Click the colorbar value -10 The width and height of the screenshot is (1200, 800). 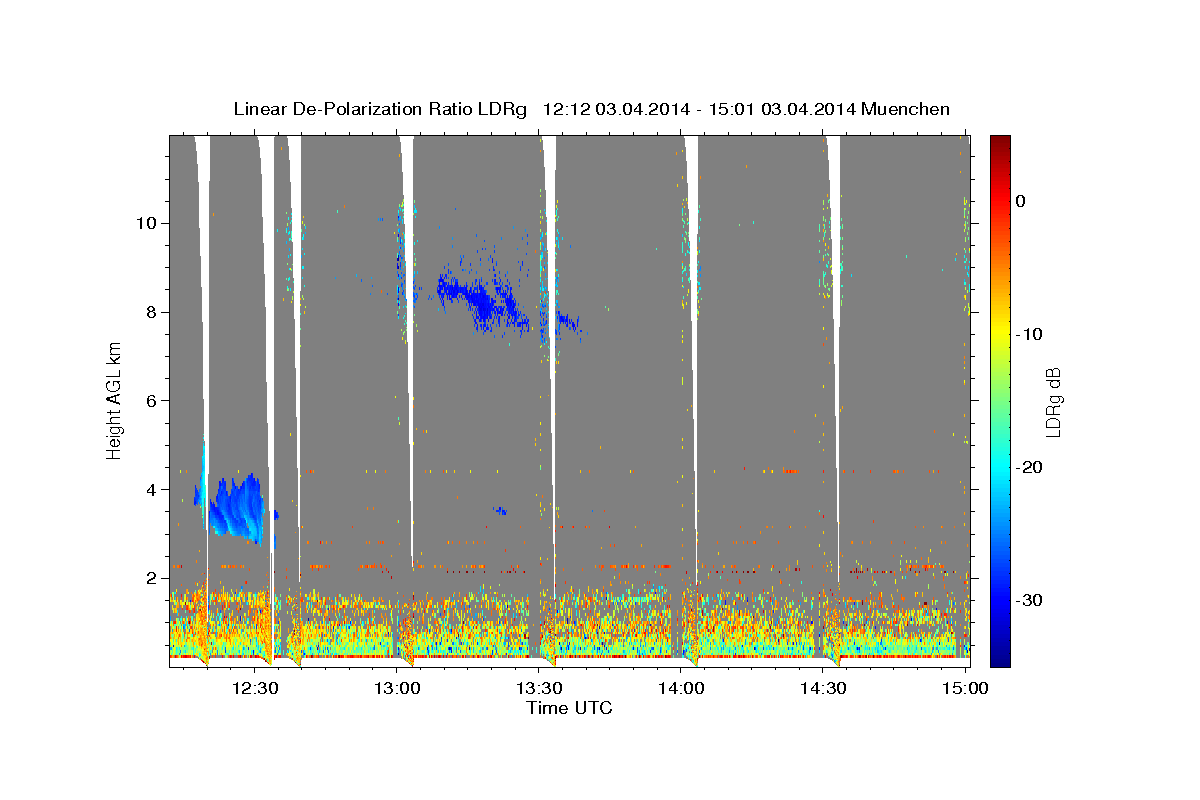(x=1030, y=334)
